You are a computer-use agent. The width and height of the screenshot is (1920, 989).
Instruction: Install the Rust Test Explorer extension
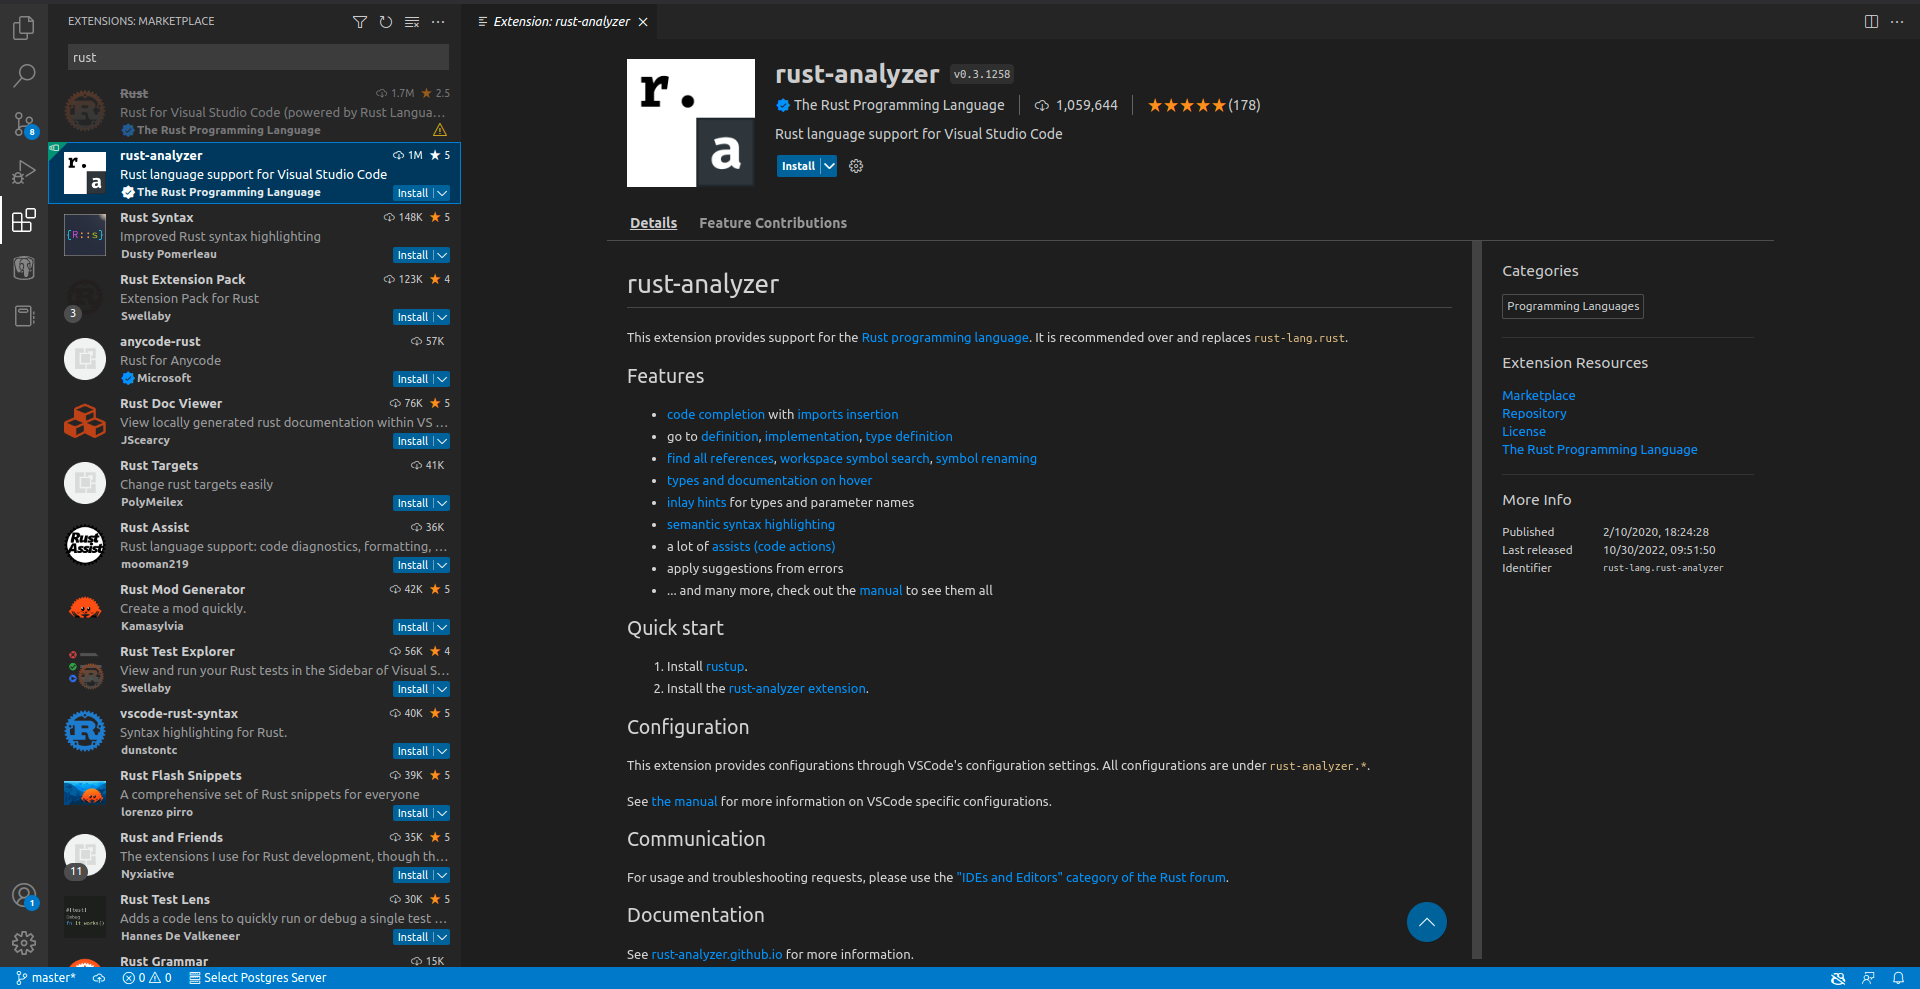click(x=412, y=689)
